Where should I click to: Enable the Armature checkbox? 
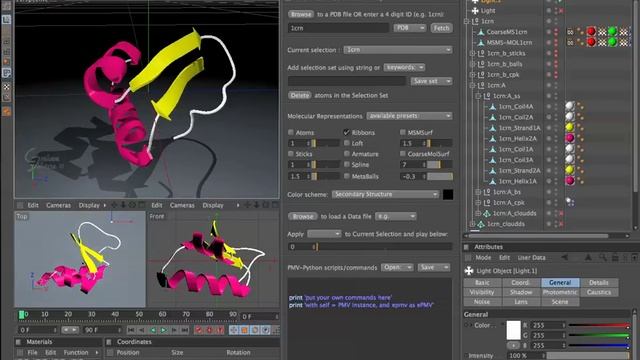[x=347, y=154]
